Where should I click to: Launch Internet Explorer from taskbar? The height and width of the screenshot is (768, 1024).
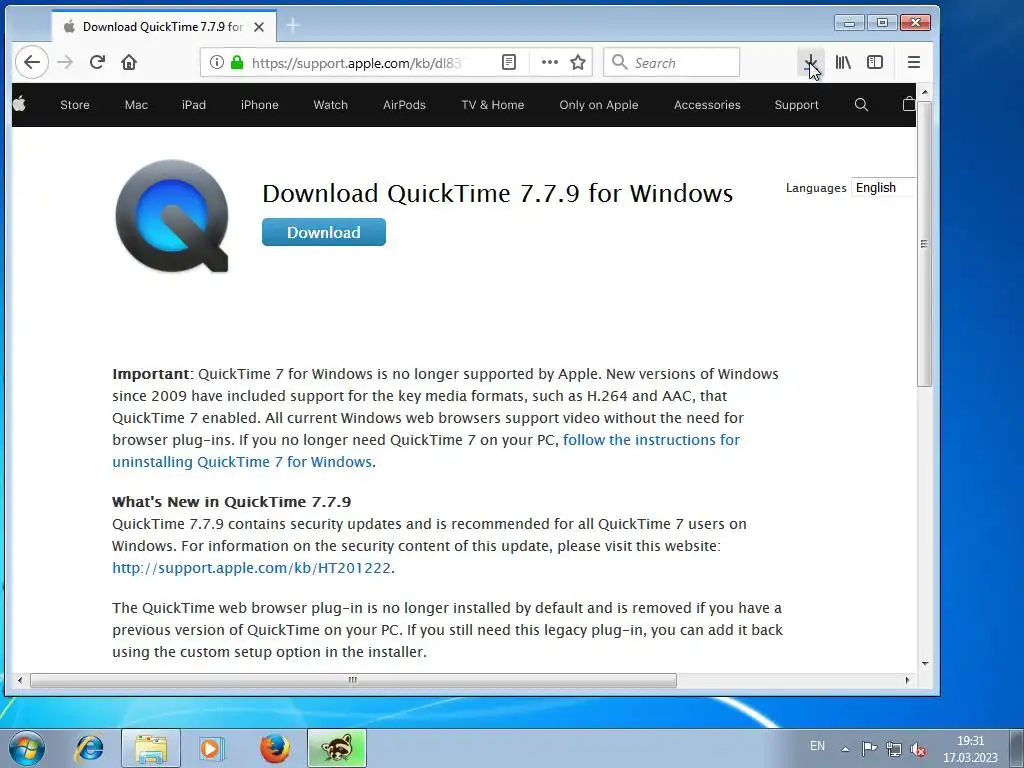[89, 748]
